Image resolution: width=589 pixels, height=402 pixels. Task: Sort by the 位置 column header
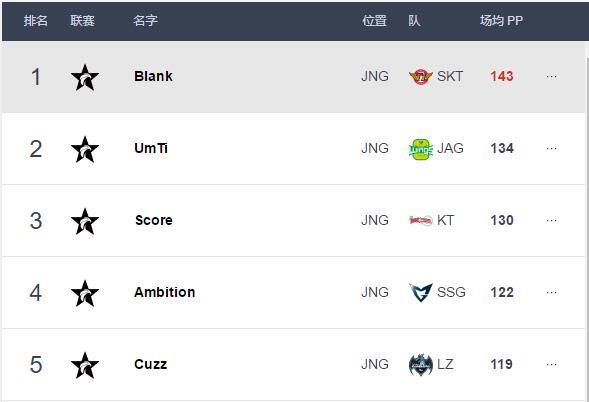tap(375, 20)
